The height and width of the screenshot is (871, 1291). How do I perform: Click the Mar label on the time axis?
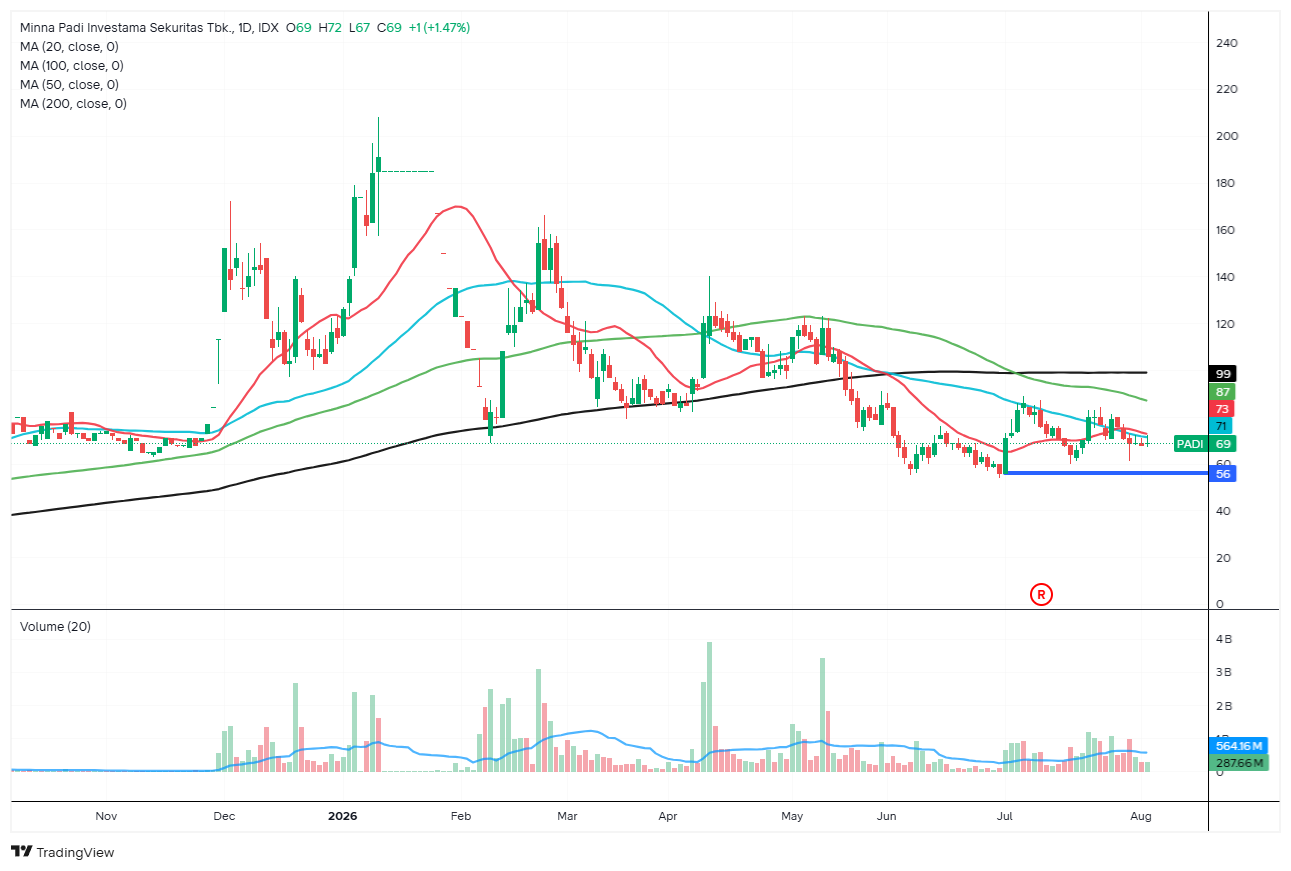pyautogui.click(x=568, y=816)
